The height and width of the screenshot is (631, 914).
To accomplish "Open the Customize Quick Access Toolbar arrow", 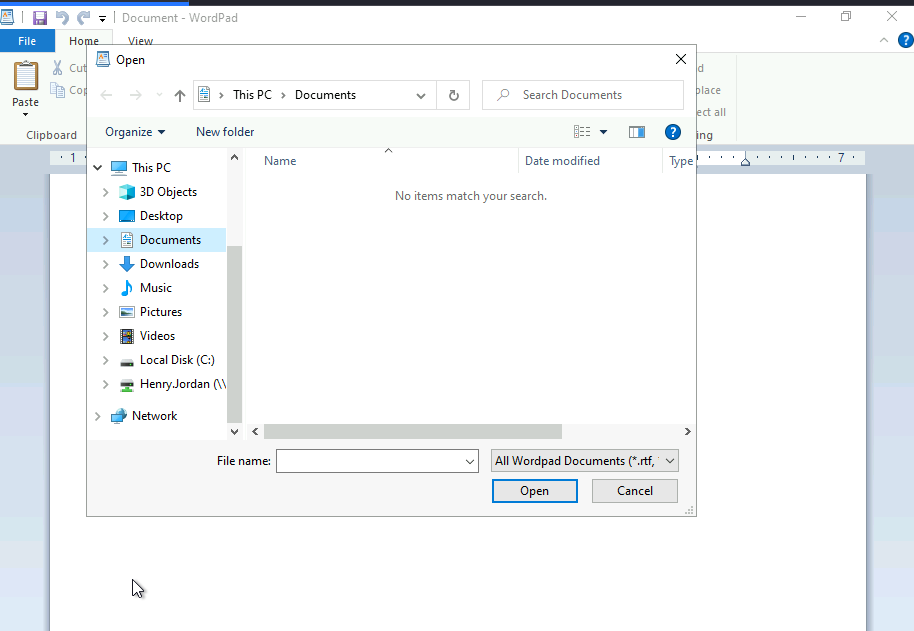I will [x=102, y=19].
